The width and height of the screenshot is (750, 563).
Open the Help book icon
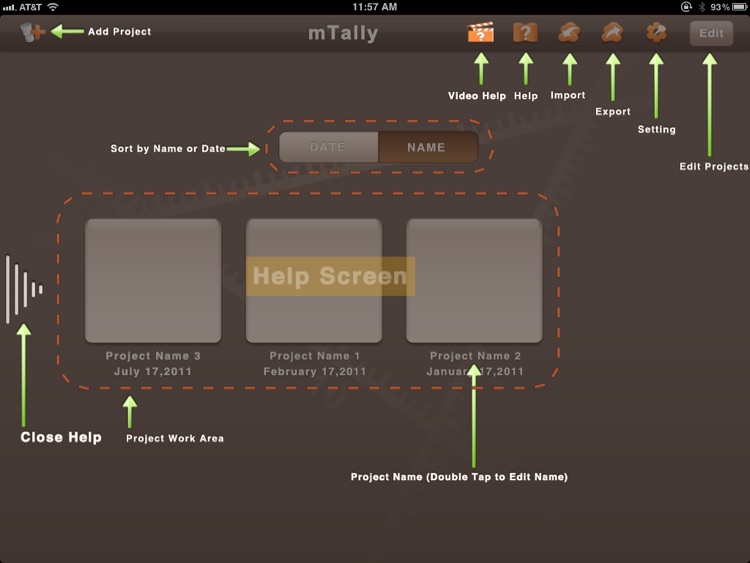point(525,33)
